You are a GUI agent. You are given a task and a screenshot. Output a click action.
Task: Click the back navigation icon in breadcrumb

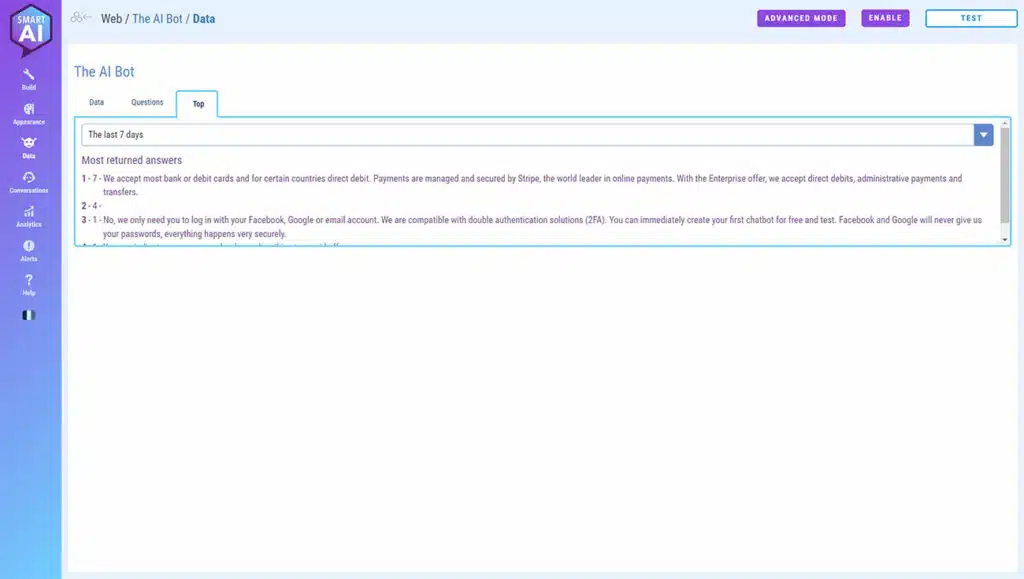tap(81, 18)
